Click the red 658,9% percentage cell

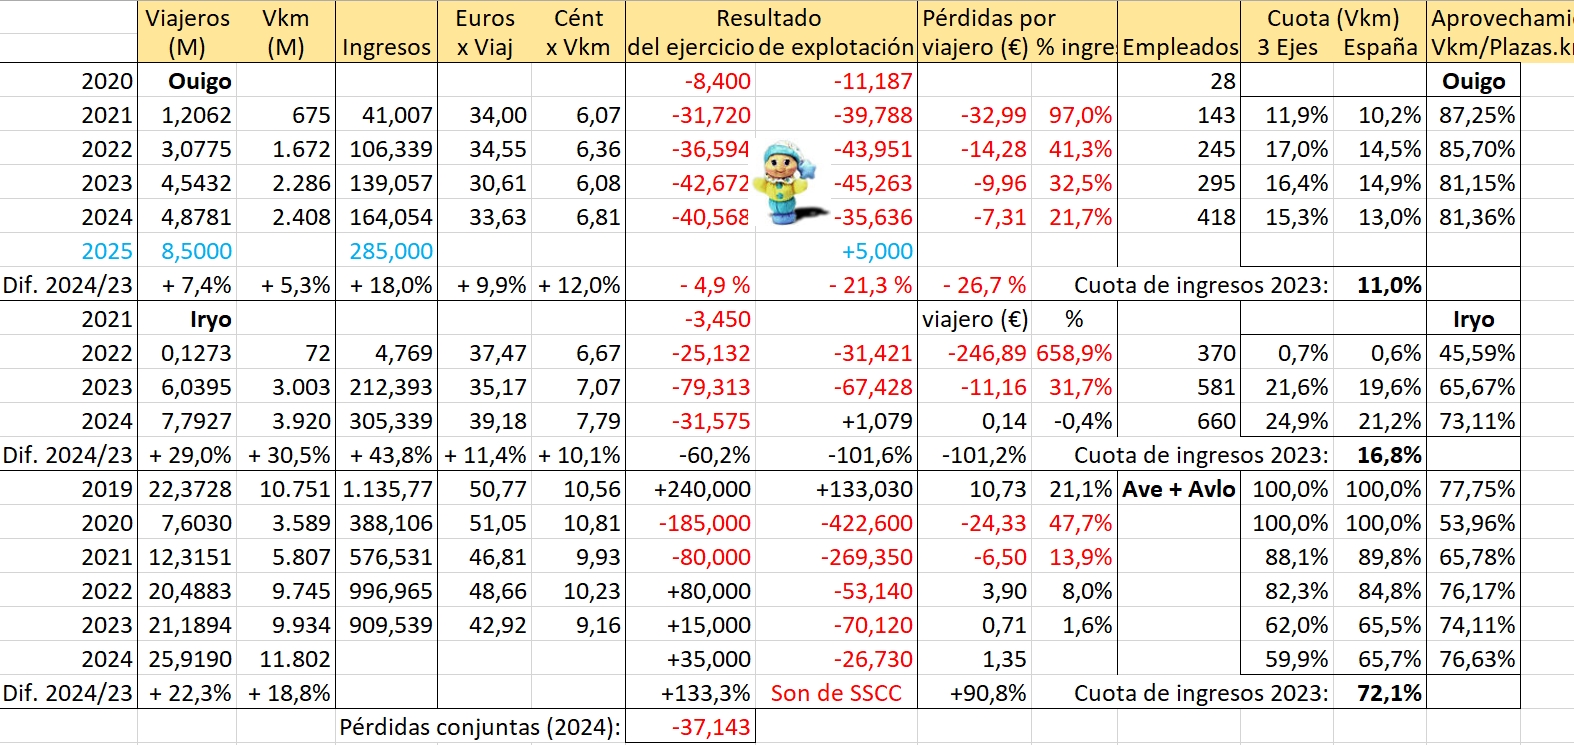1074,353
